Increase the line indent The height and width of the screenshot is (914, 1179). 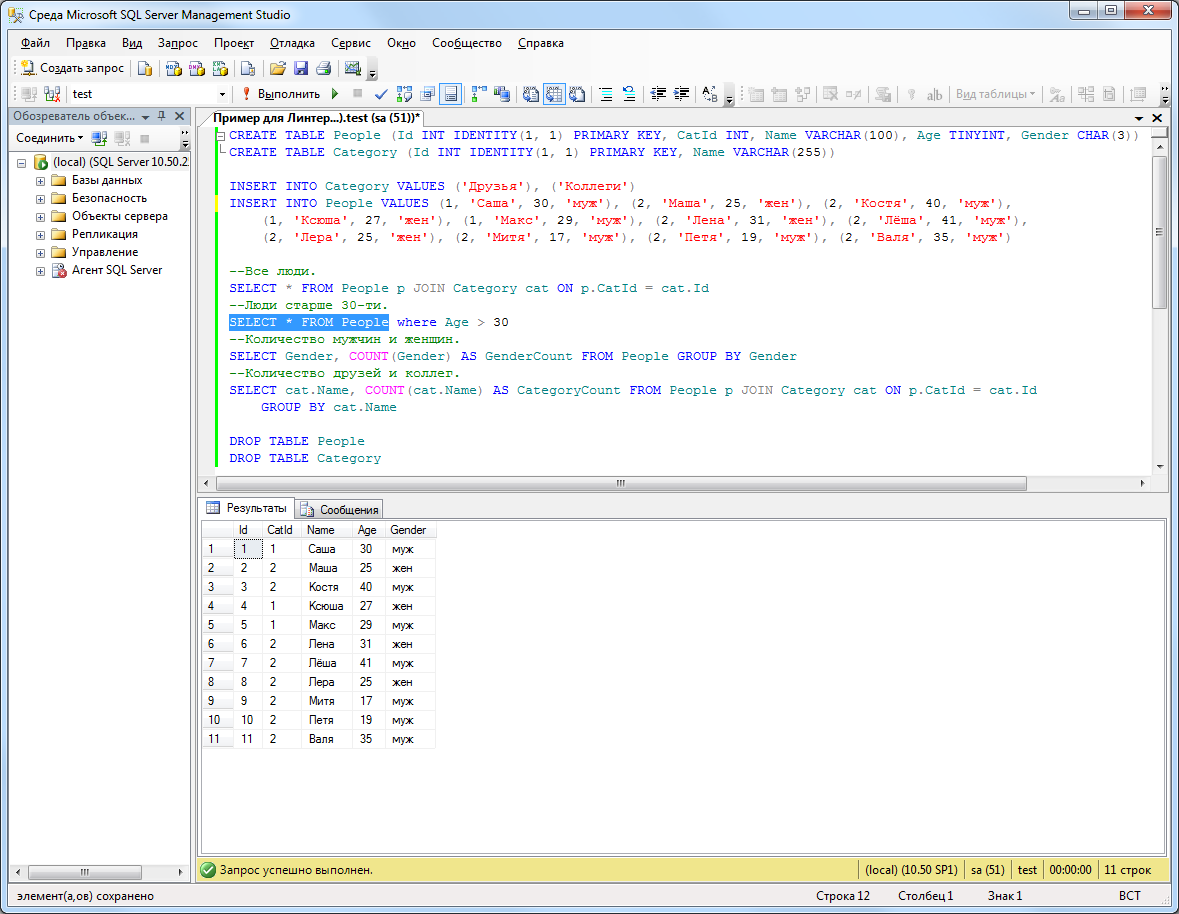(681, 94)
